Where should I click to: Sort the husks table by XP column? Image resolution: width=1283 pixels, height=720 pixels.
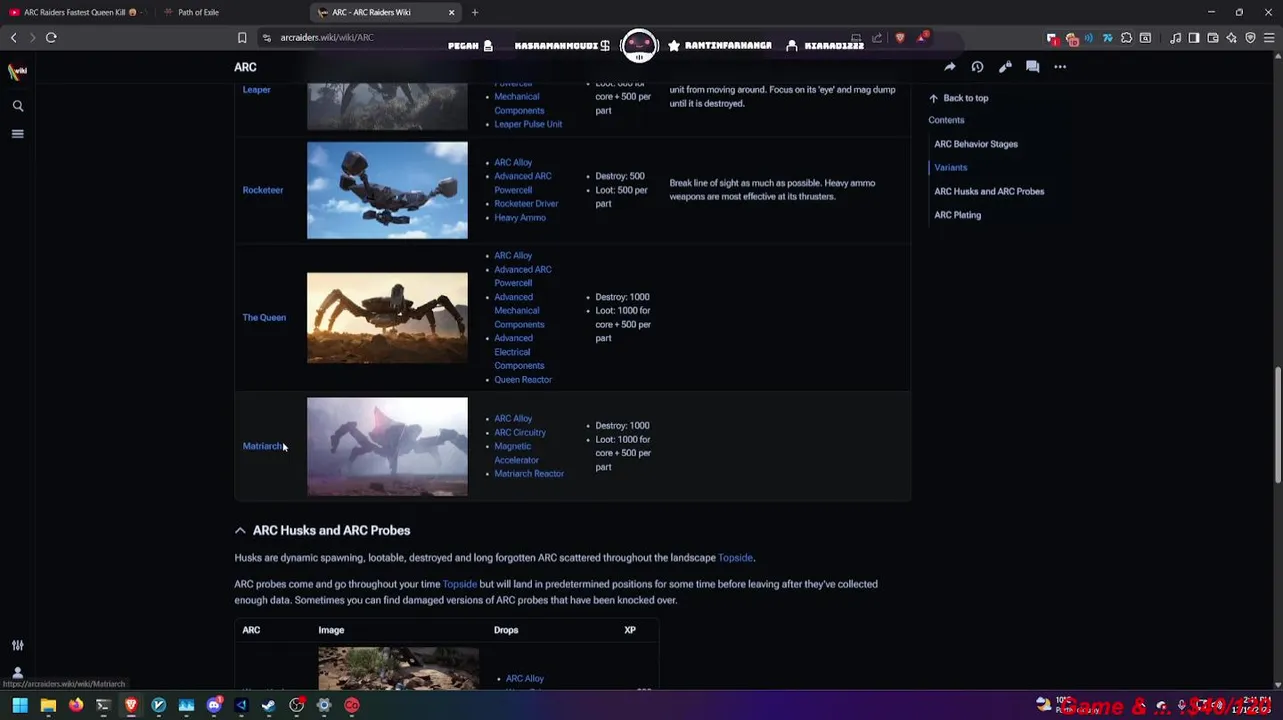pyautogui.click(x=630, y=630)
